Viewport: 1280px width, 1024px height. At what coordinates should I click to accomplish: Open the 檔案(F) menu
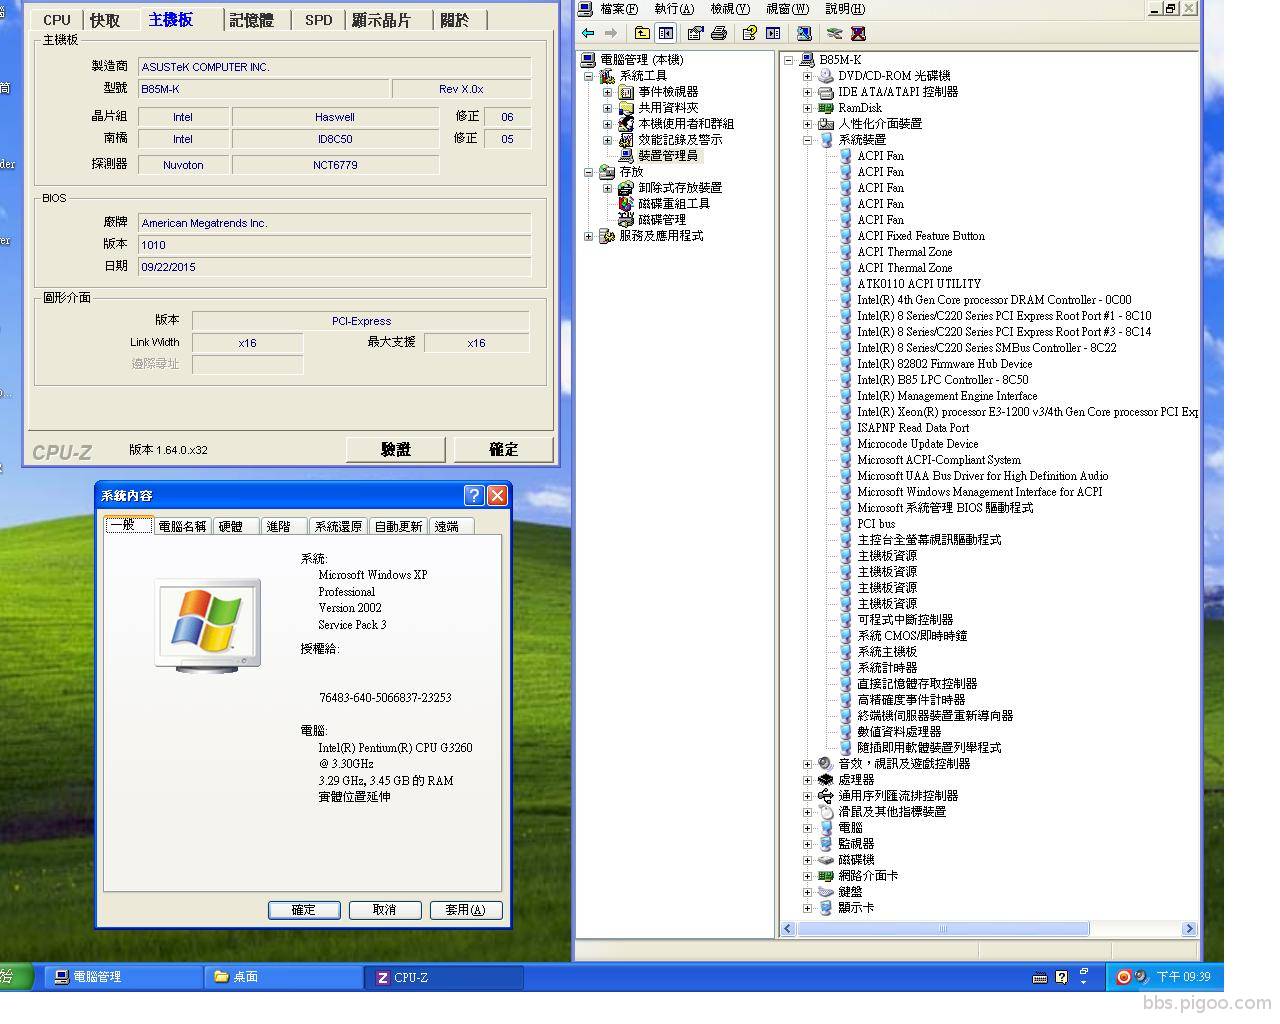coord(619,9)
